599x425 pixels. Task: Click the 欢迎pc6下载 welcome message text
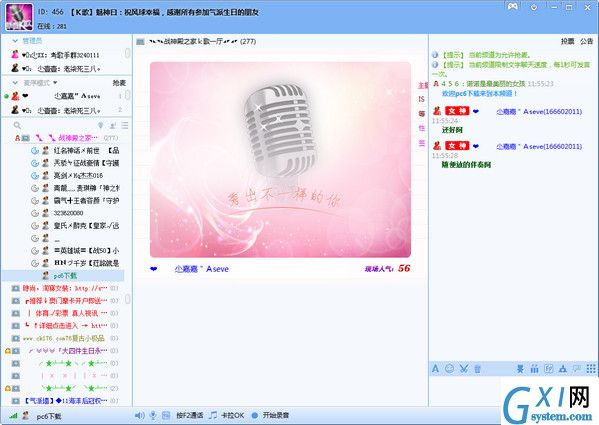(x=479, y=94)
